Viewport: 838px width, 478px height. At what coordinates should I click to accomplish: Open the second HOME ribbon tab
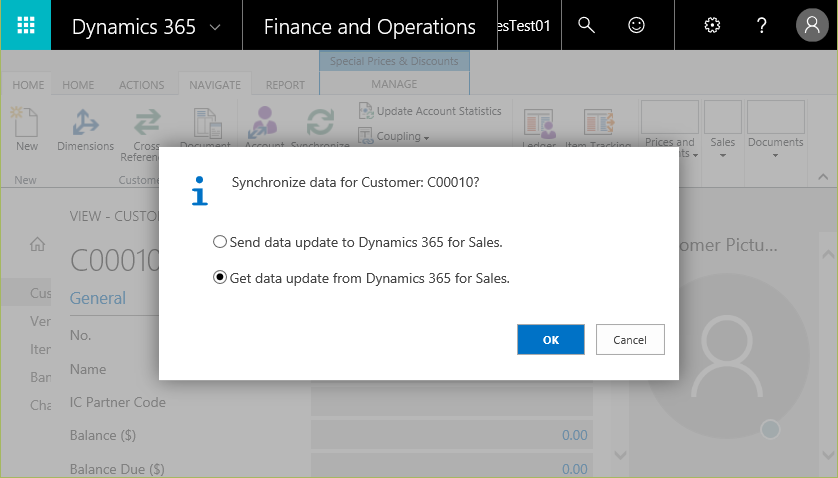tap(78, 85)
